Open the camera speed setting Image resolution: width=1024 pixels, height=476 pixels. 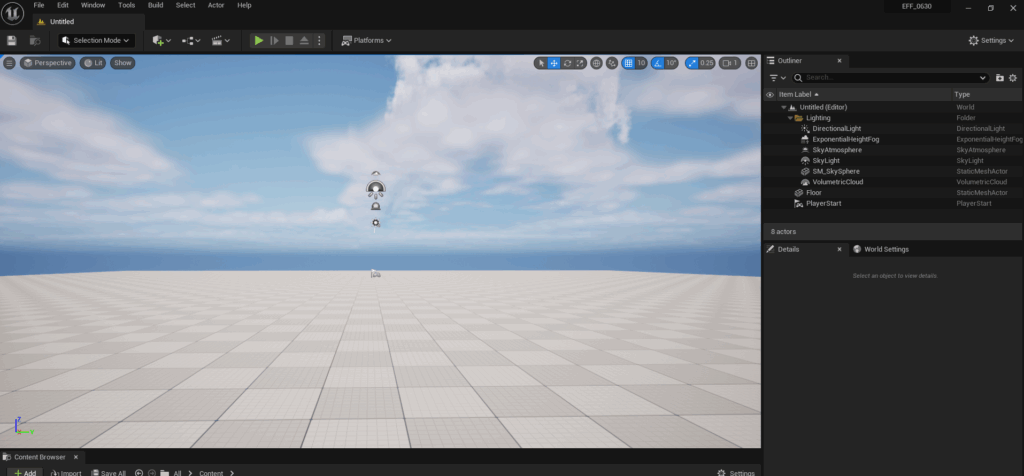(x=730, y=63)
